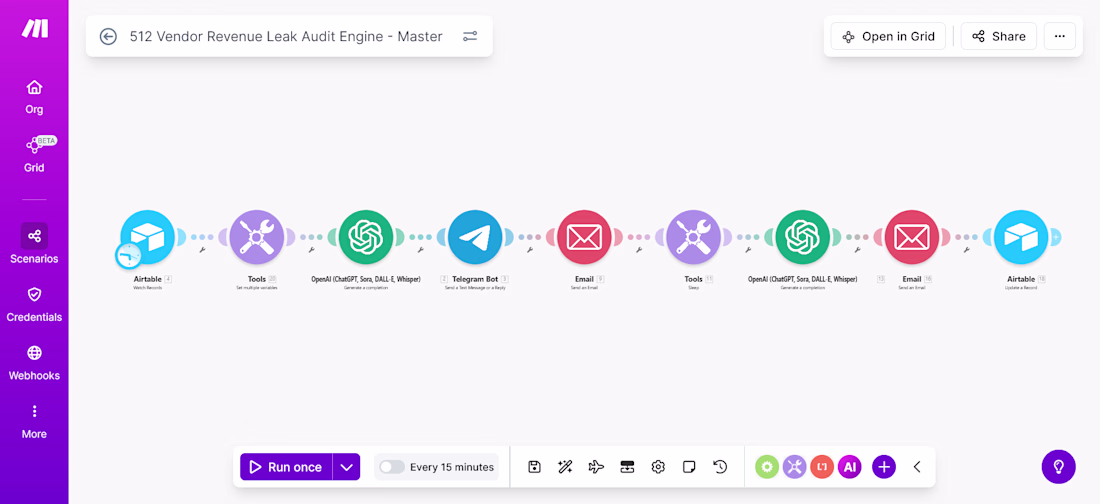
Task: Open the notes sticky icon
Action: 689,467
